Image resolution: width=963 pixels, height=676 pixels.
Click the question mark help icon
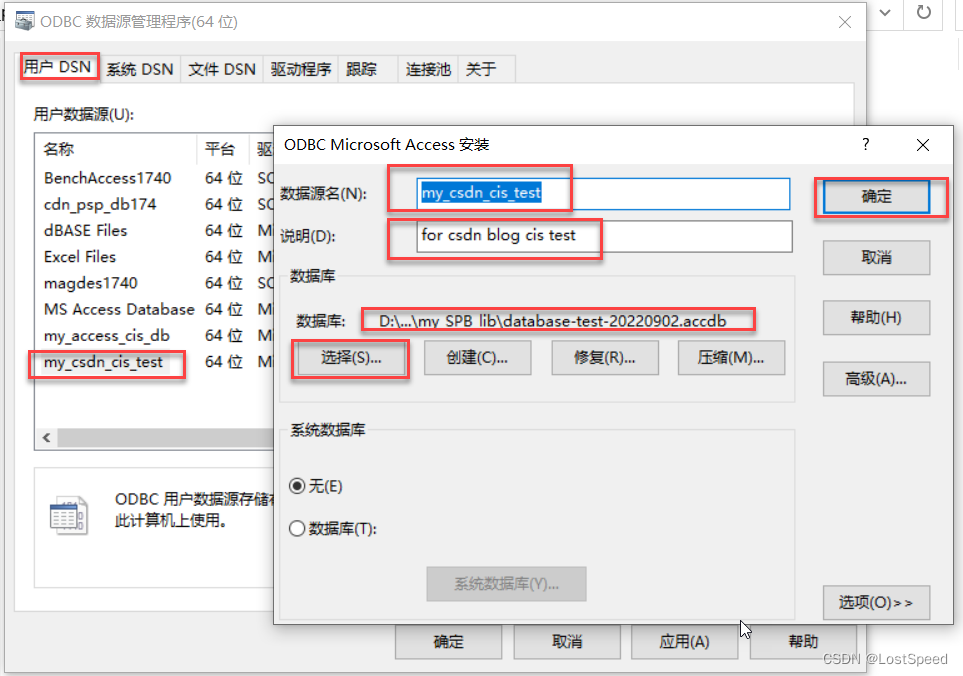click(866, 145)
